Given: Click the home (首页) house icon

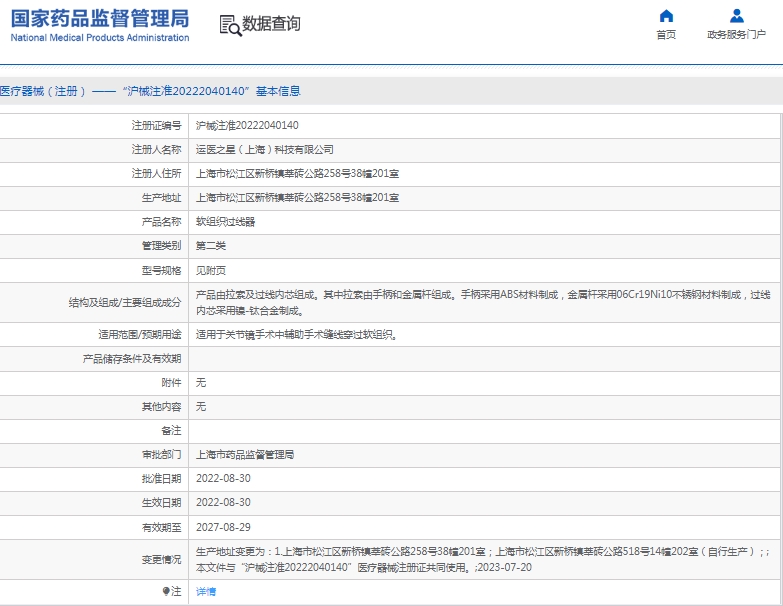Looking at the screenshot, I should (x=666, y=16).
